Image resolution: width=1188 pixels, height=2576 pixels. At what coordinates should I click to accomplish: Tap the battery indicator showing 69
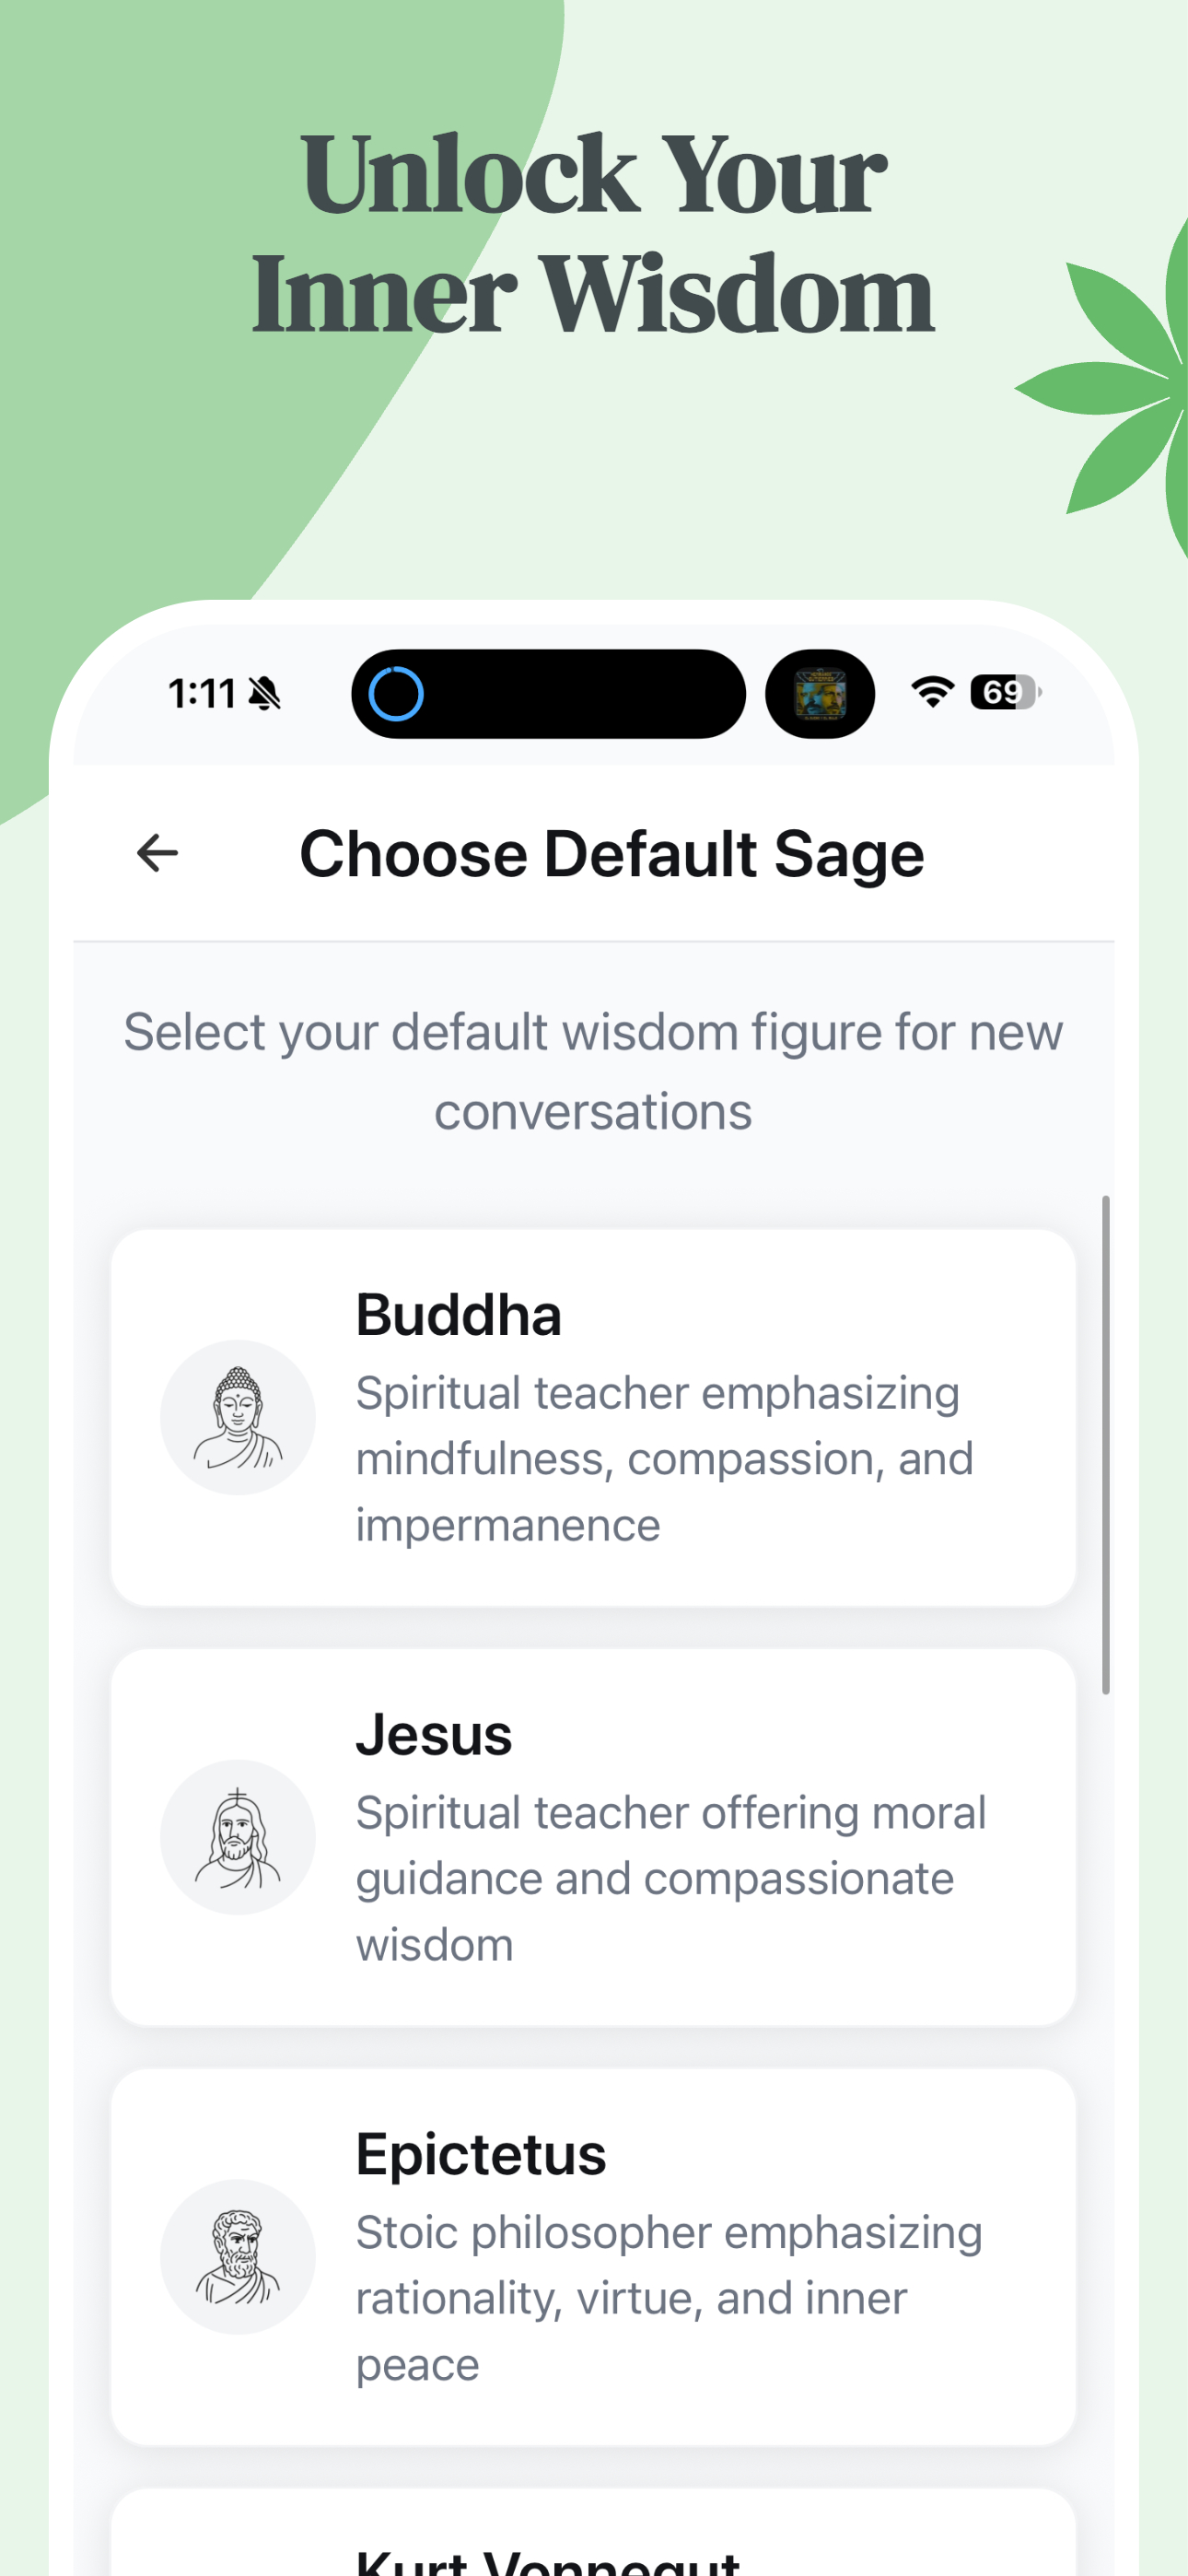1006,692
